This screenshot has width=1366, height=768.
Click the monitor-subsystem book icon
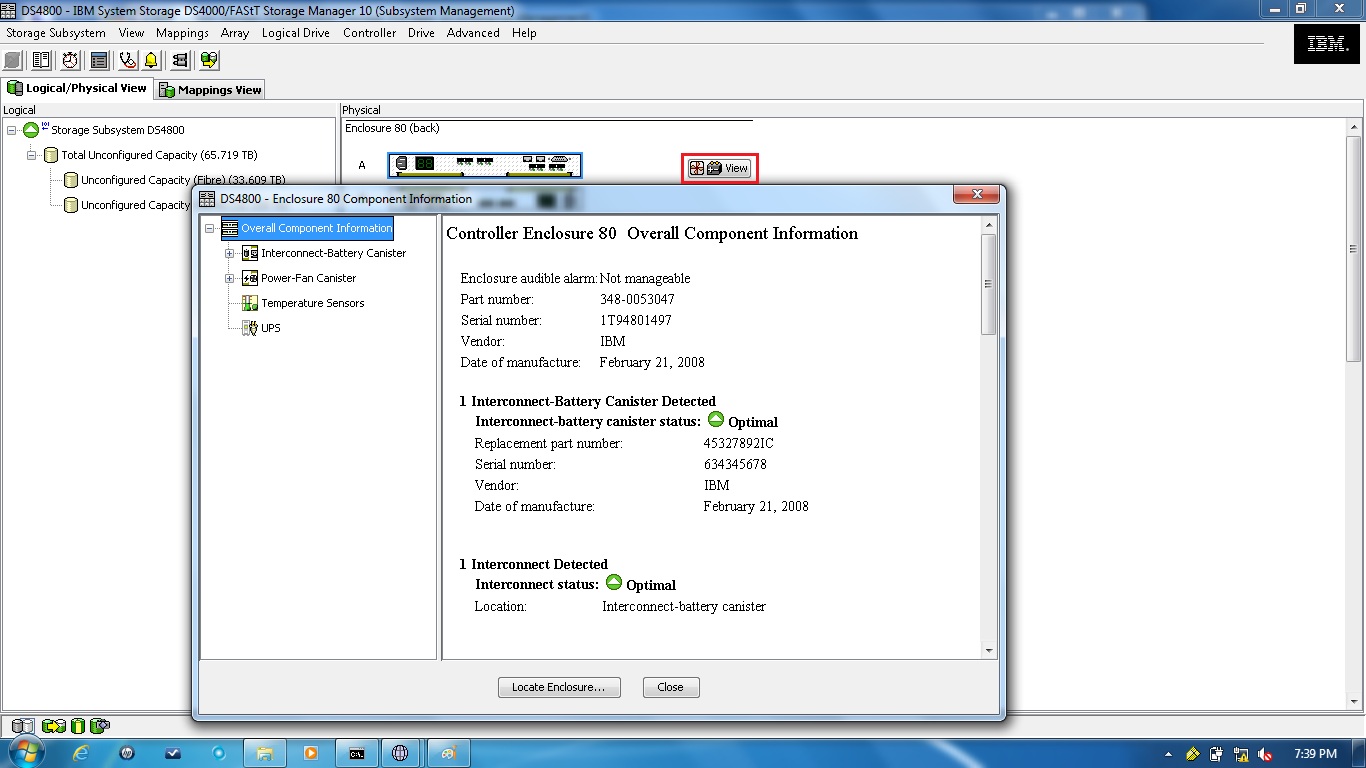pyautogui.click(x=40, y=60)
